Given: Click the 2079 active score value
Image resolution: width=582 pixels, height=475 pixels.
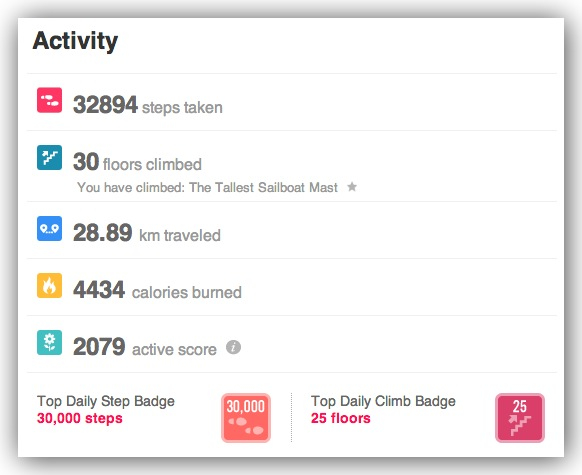Looking at the screenshot, I should click(99, 347).
